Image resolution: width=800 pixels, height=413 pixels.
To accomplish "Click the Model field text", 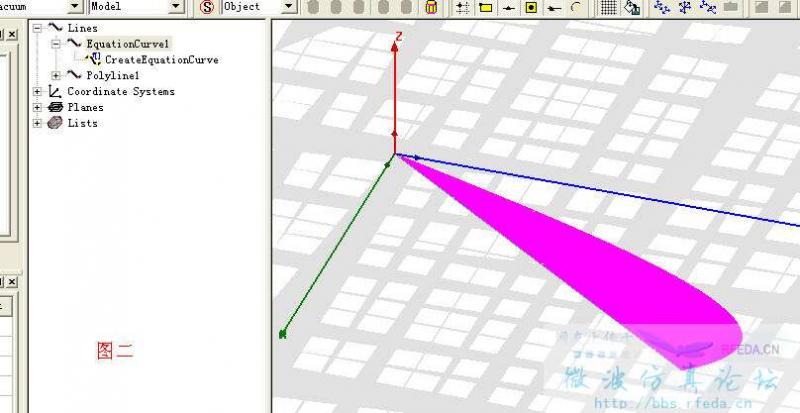I will 106,7.
